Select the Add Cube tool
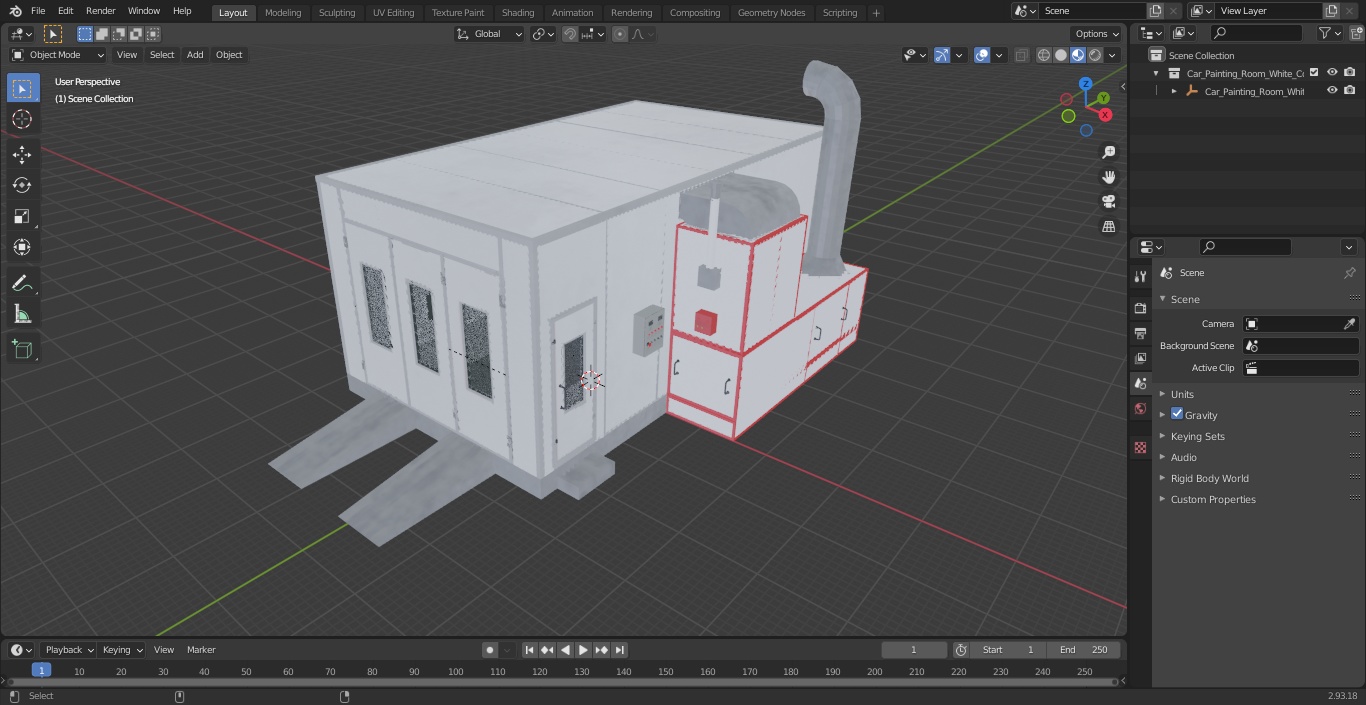 point(22,350)
